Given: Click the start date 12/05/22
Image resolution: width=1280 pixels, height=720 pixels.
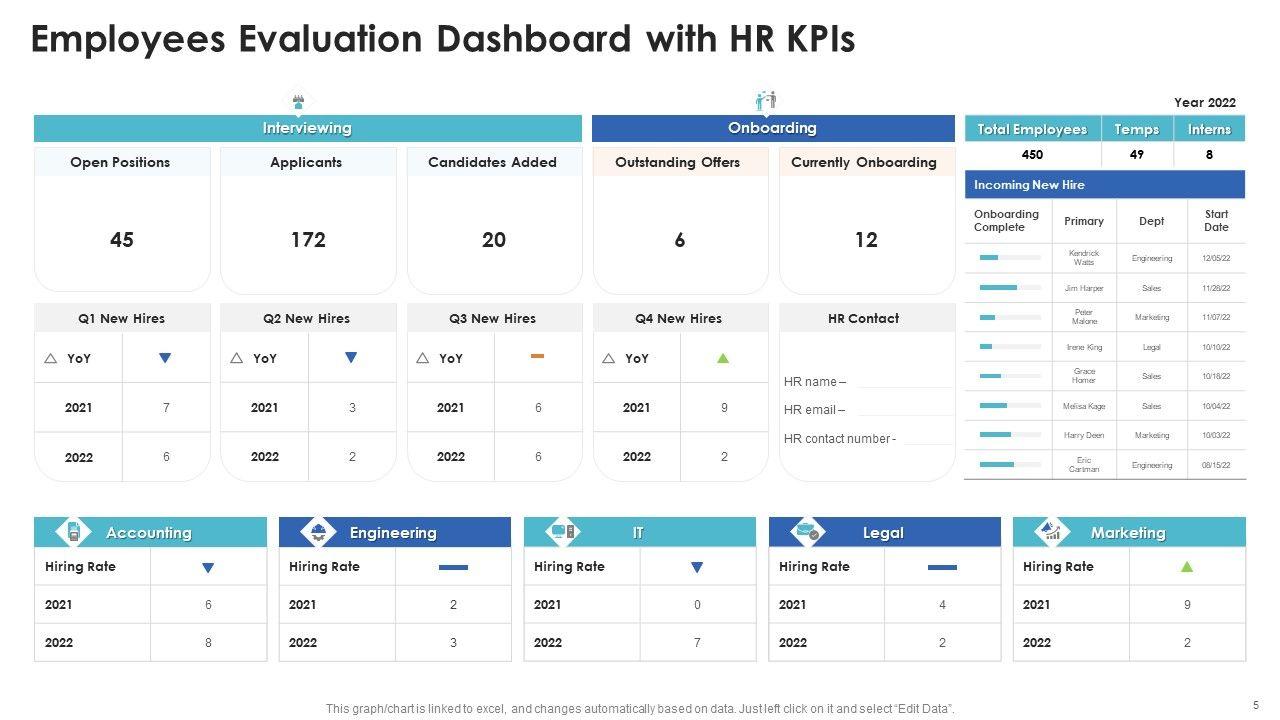Looking at the screenshot, I should pyautogui.click(x=1217, y=258).
